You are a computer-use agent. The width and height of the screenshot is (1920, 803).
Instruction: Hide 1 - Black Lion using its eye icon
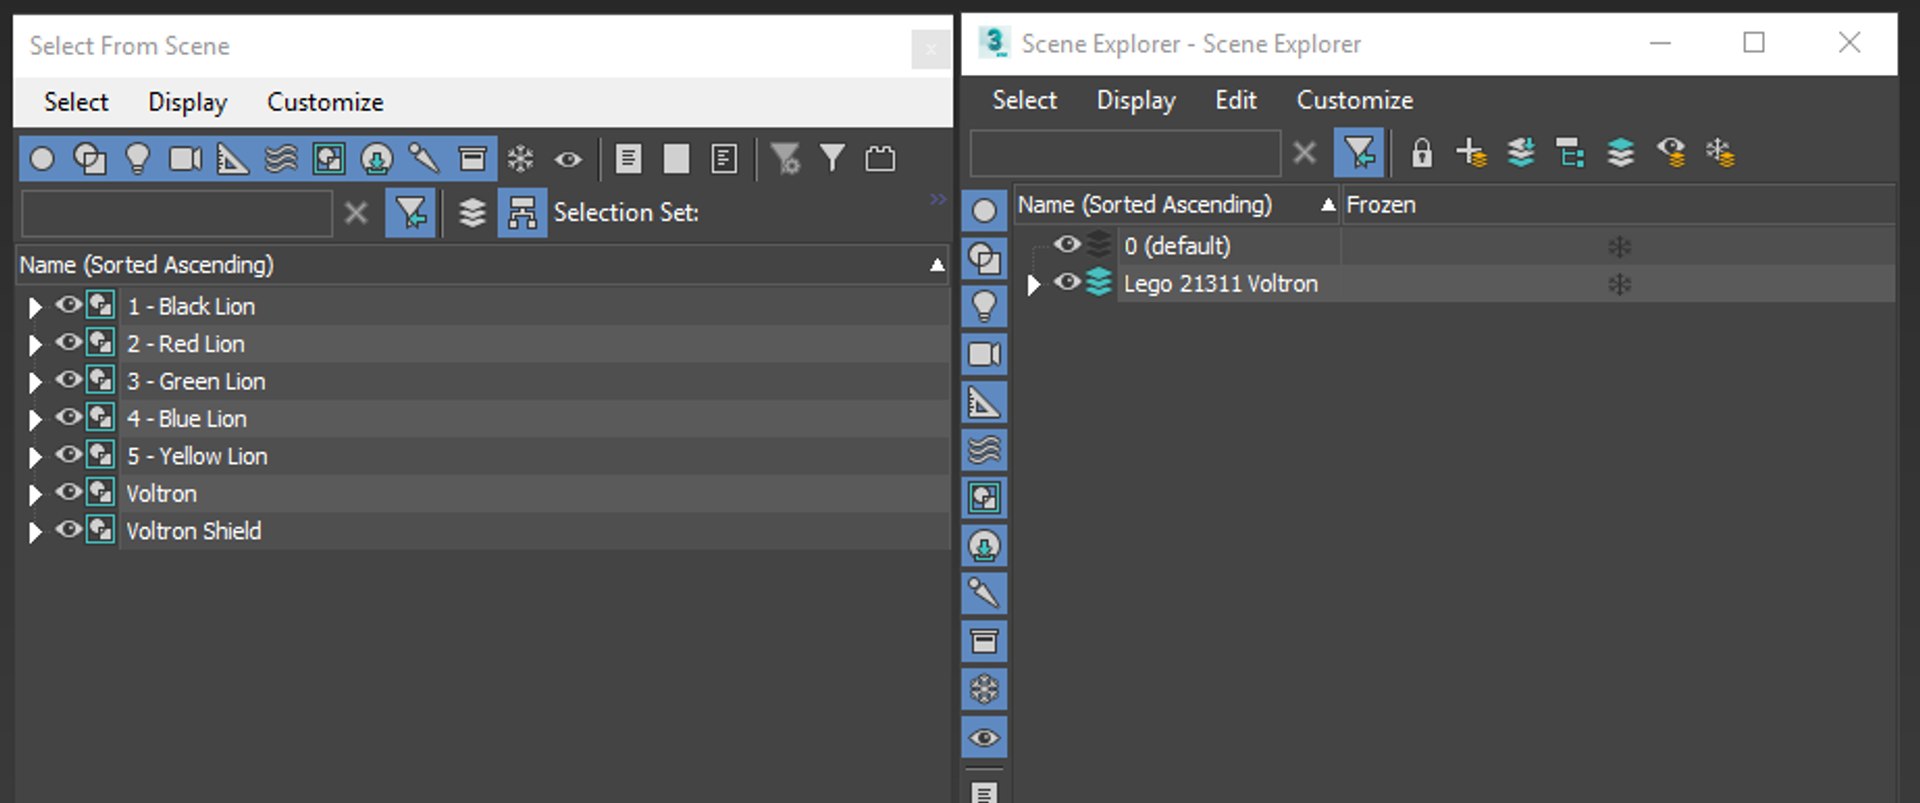68,305
